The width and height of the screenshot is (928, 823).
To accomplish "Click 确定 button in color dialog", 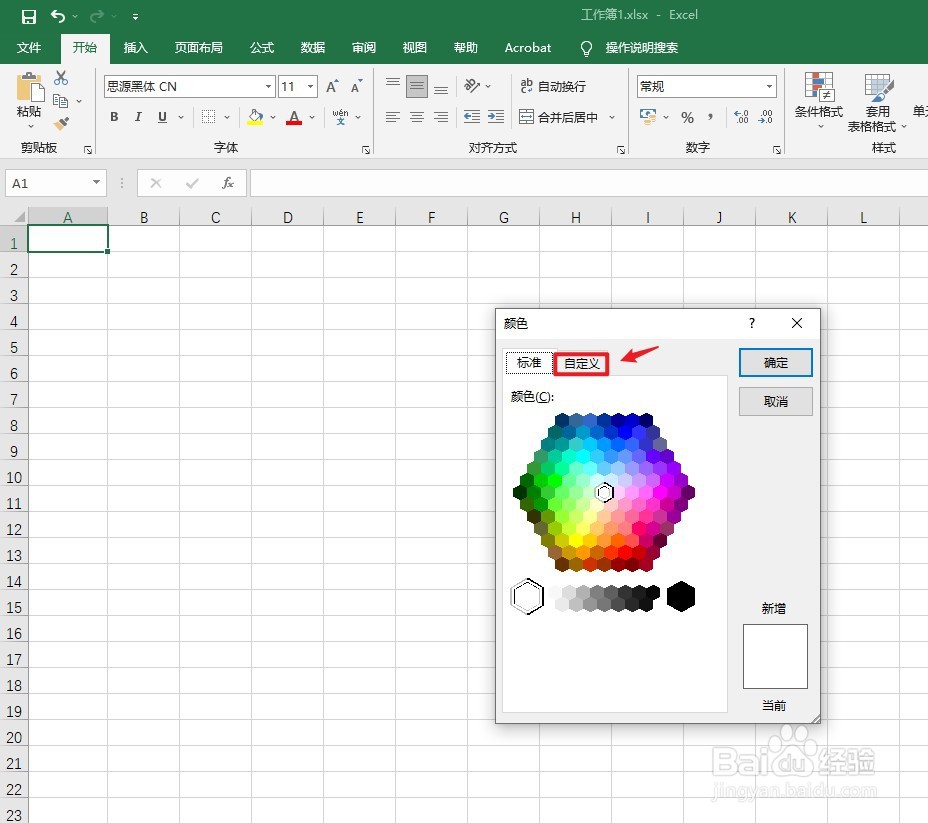I will [775, 363].
